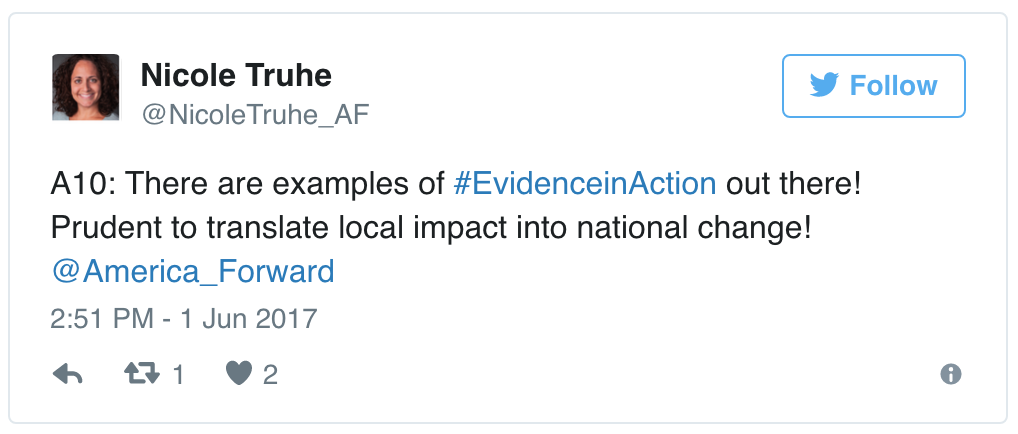Open the #EvidenceinAction hashtag link
Screen dimensions: 1018x434
tap(585, 185)
